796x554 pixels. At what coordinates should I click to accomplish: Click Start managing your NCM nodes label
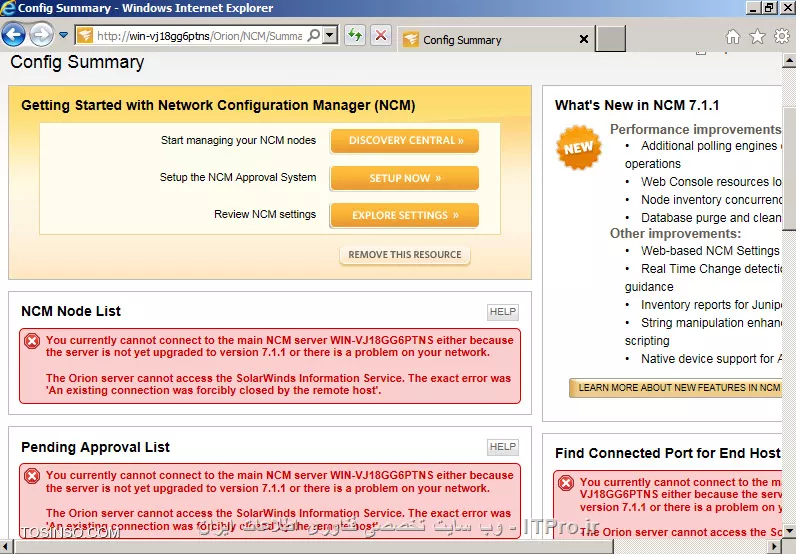(x=239, y=141)
